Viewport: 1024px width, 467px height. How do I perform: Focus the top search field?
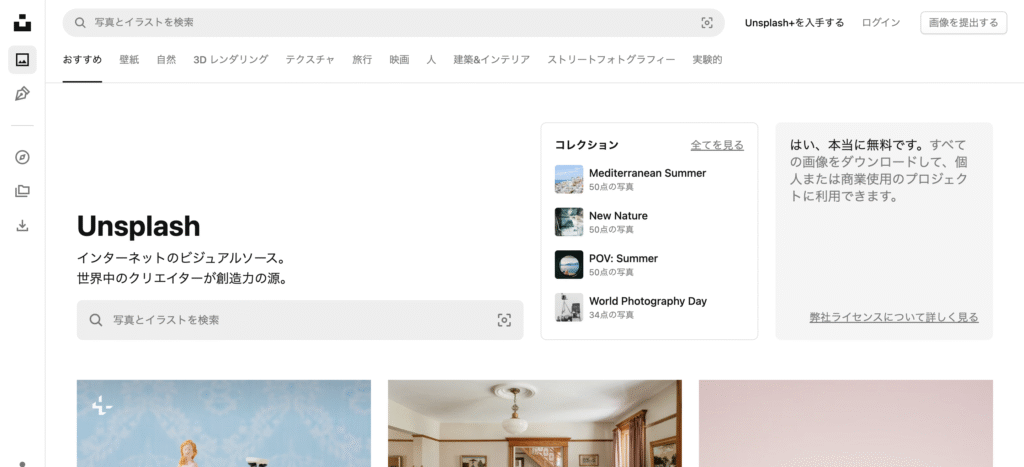[393, 23]
